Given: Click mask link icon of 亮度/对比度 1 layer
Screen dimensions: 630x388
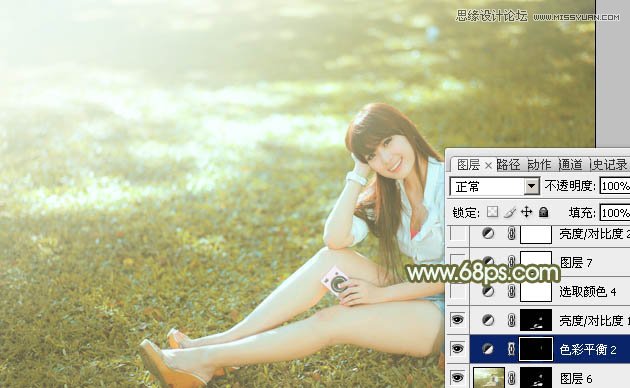Looking at the screenshot, I should [x=511, y=320].
